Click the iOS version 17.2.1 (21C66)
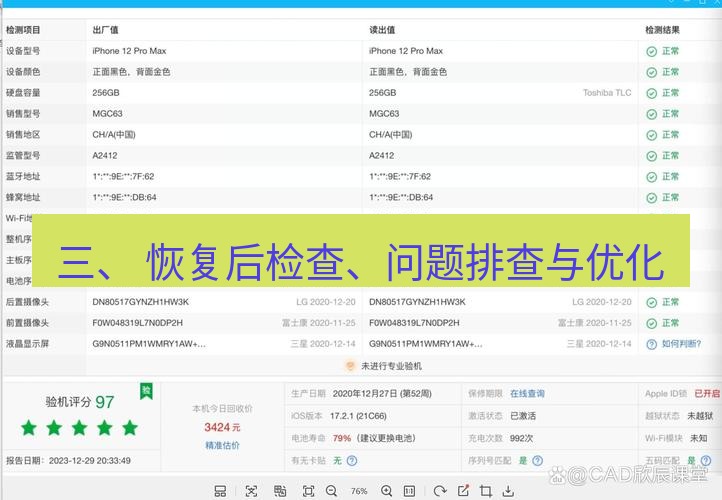Viewport: 722px width, 500px height. pos(358,416)
